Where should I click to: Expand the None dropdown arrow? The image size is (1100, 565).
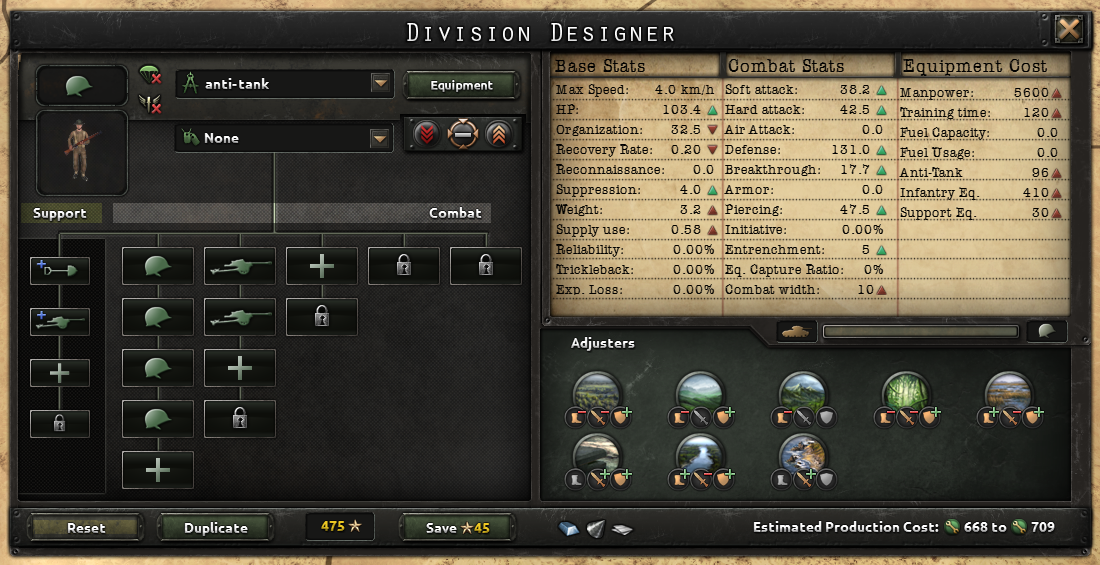[x=380, y=138]
